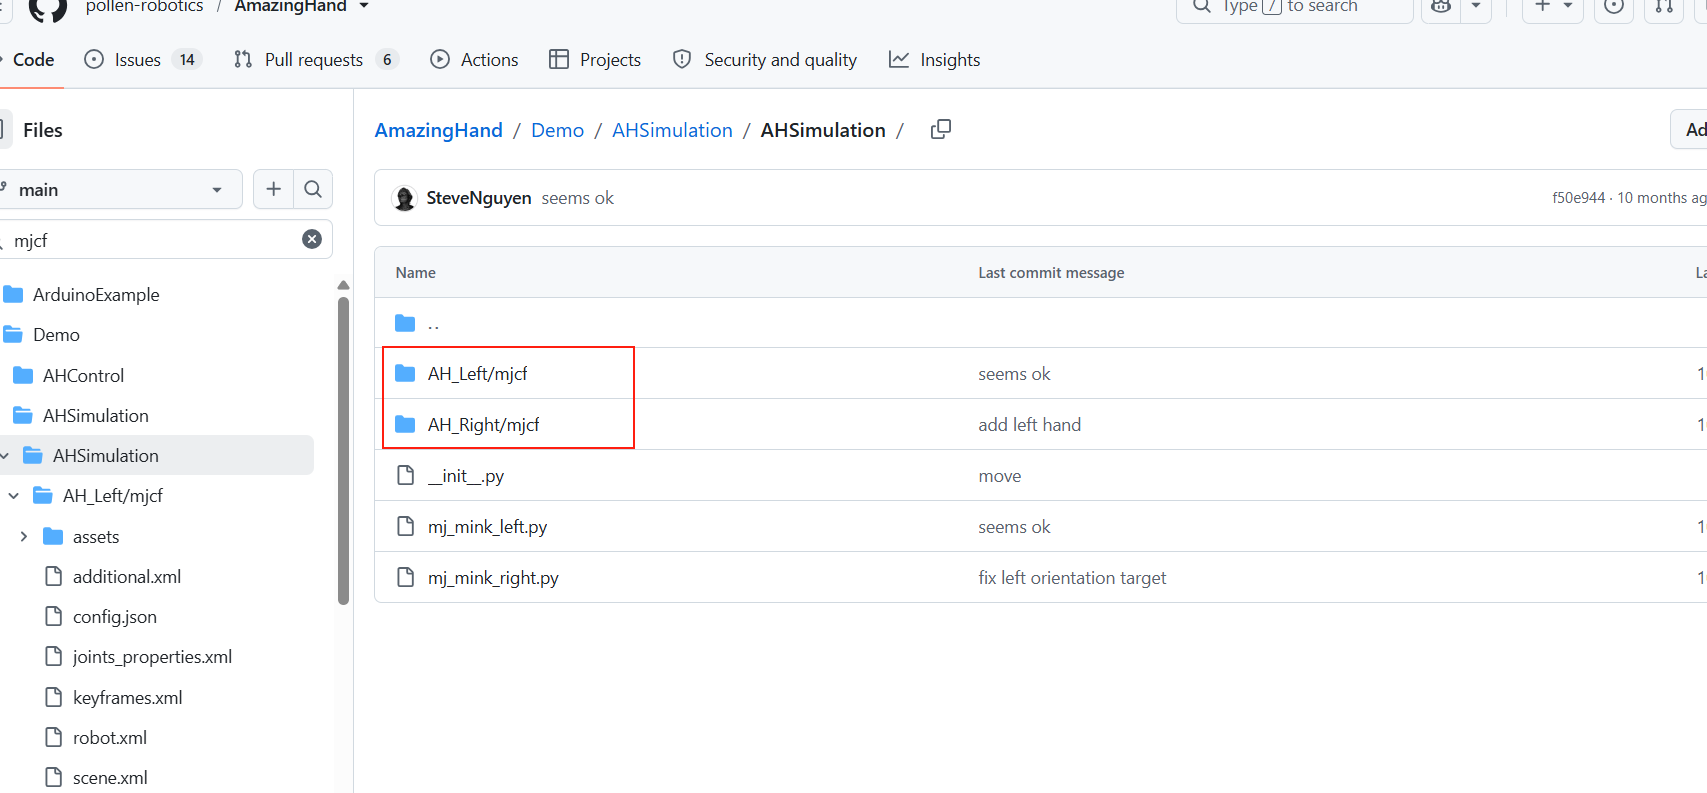Navigate to Demo in the breadcrumbs
This screenshot has height=793, width=1707.
point(558,130)
